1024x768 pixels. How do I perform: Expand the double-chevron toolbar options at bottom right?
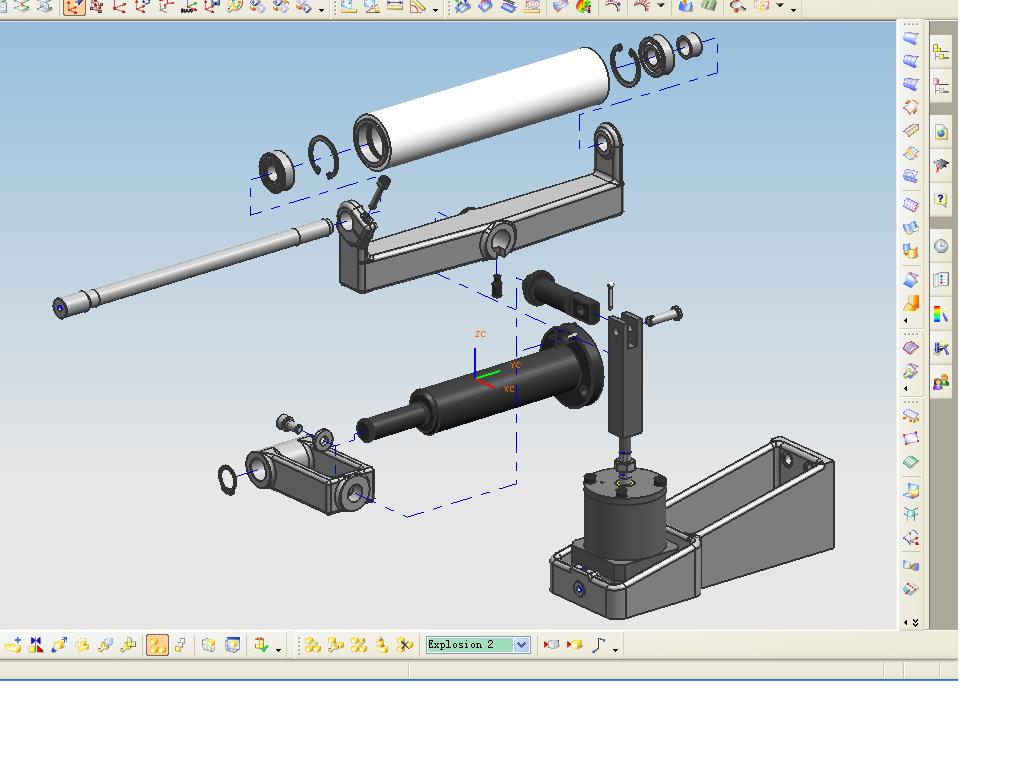tap(915, 622)
